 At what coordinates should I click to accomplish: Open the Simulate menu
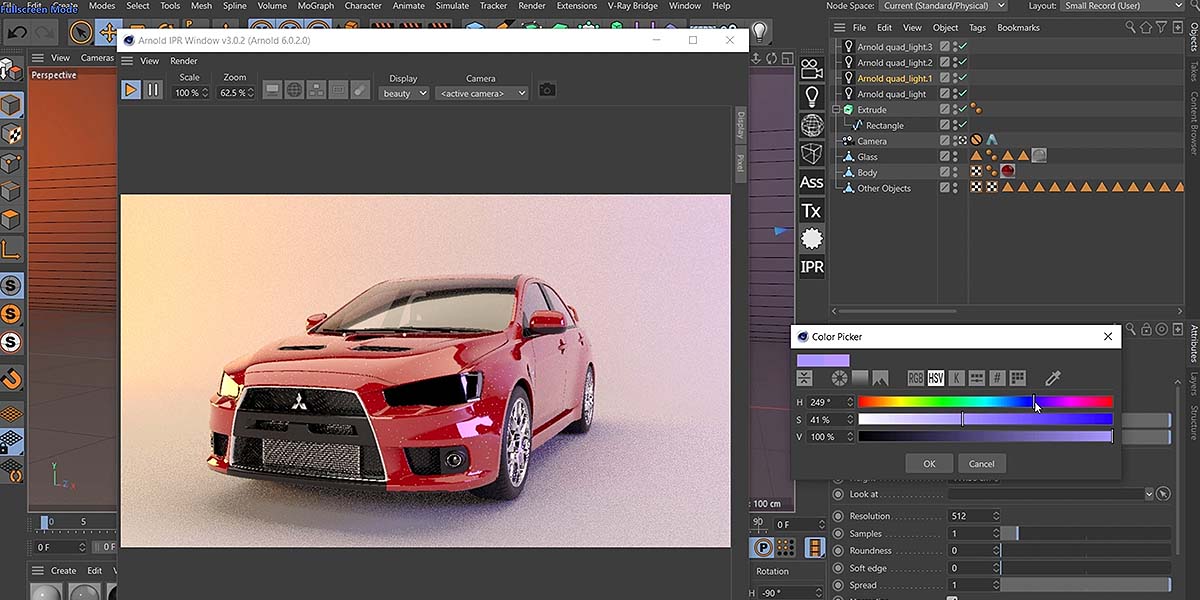click(452, 6)
